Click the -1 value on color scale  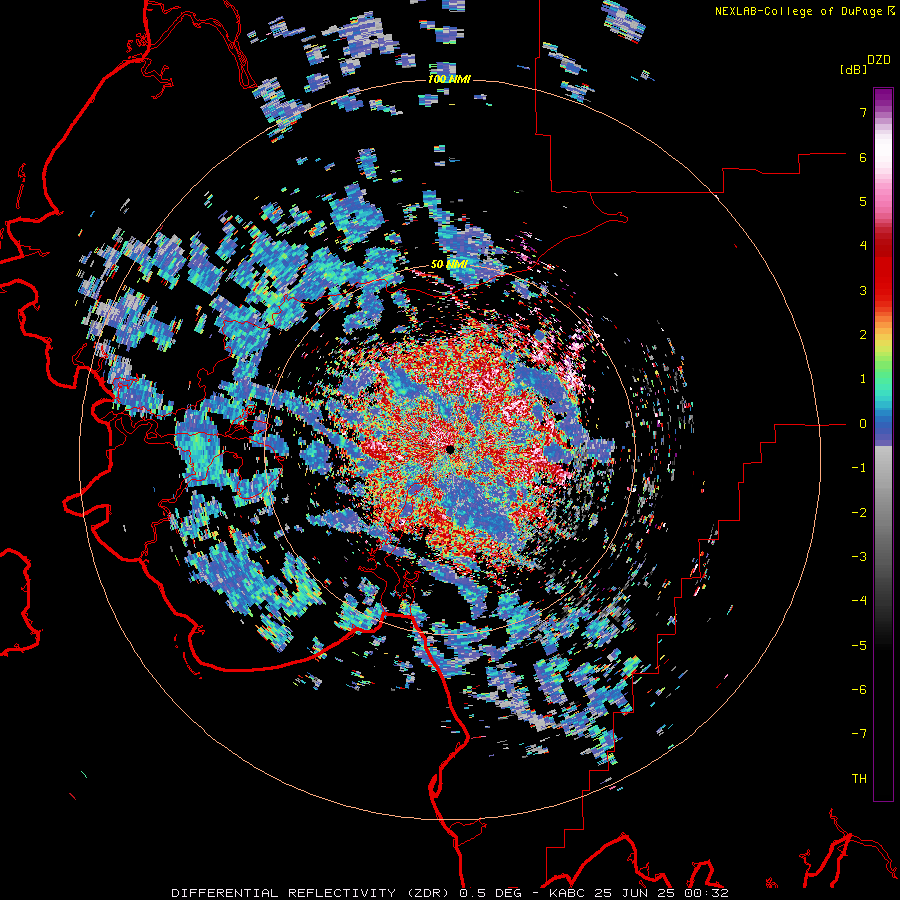[859, 468]
